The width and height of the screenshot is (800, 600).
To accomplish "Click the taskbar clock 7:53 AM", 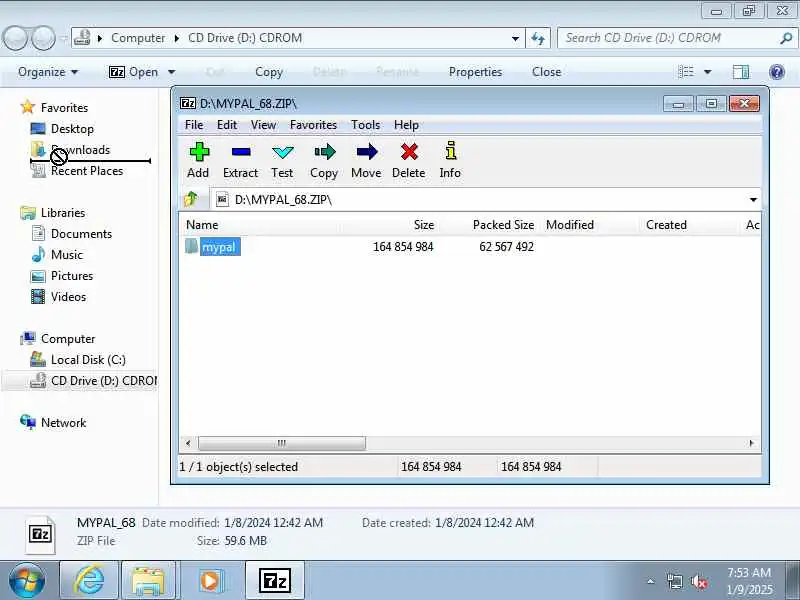I will point(749,572).
